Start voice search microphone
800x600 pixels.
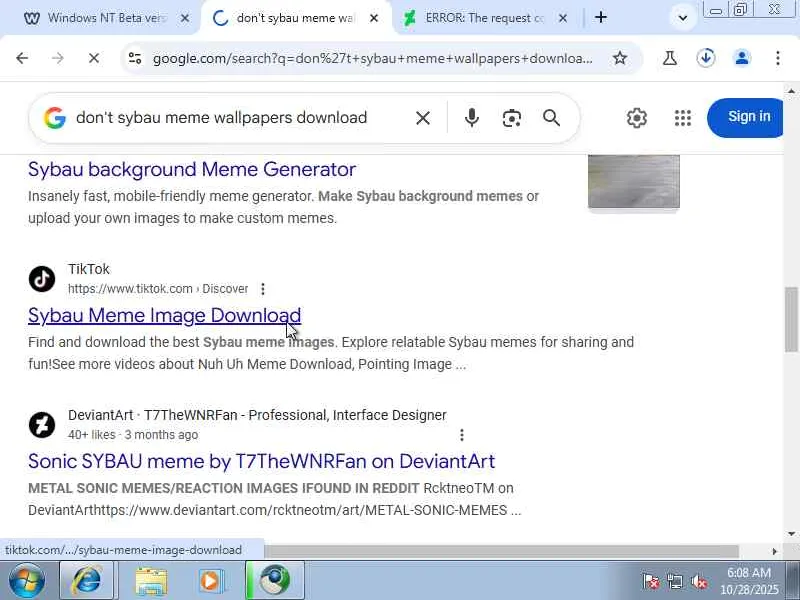tap(471, 118)
